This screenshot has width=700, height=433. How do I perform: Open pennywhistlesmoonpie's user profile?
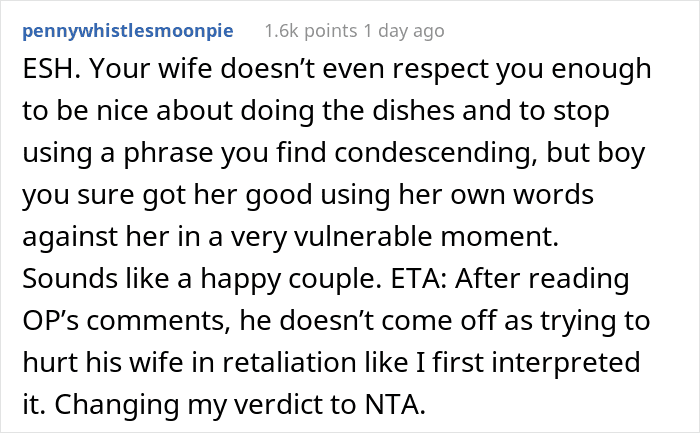pos(128,31)
